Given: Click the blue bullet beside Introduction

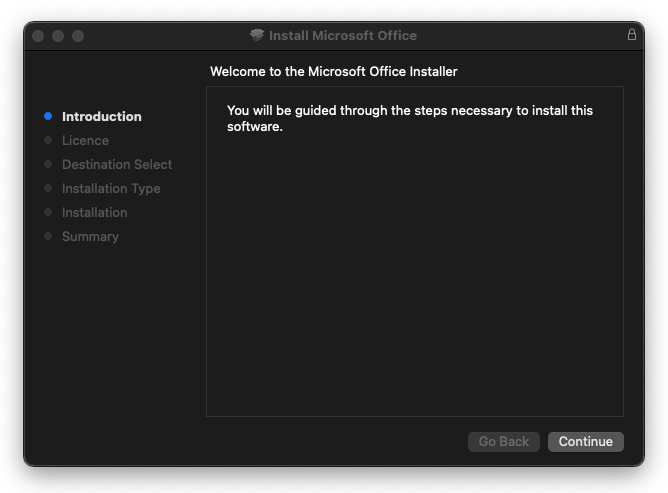Looking at the screenshot, I should 48,117.
